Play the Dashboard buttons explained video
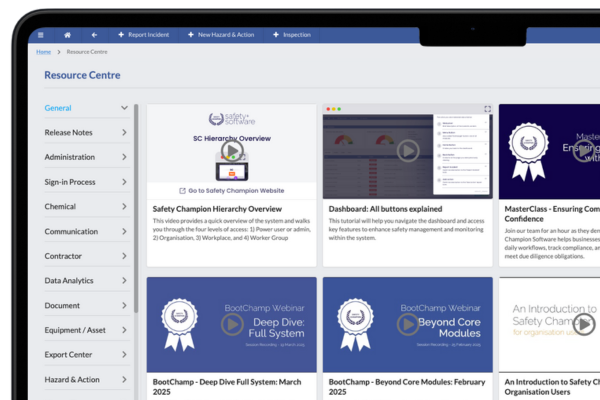This screenshot has height=400, width=600. click(x=407, y=151)
